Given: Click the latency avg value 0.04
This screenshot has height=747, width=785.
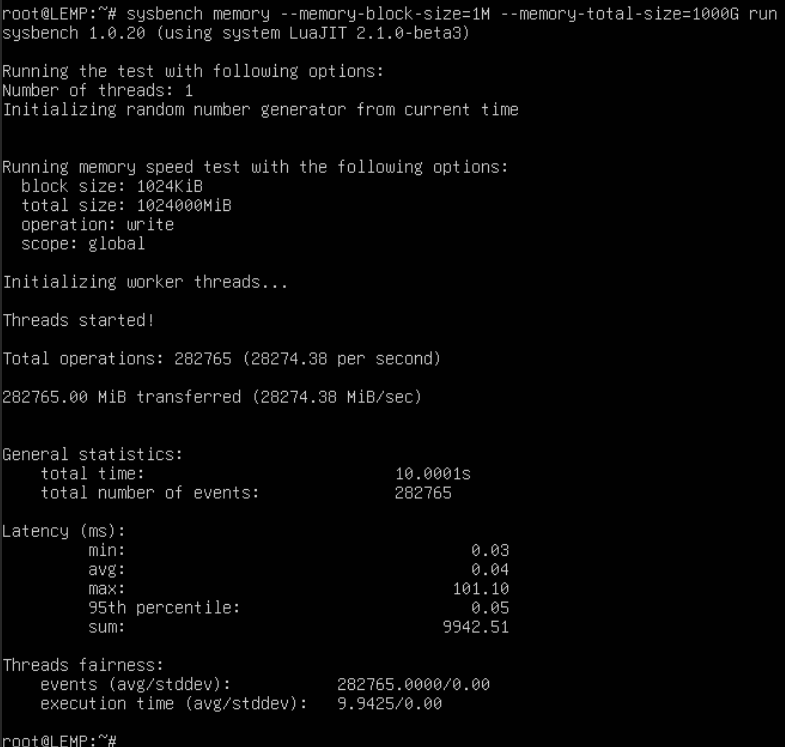Looking at the screenshot, I should [x=490, y=570].
